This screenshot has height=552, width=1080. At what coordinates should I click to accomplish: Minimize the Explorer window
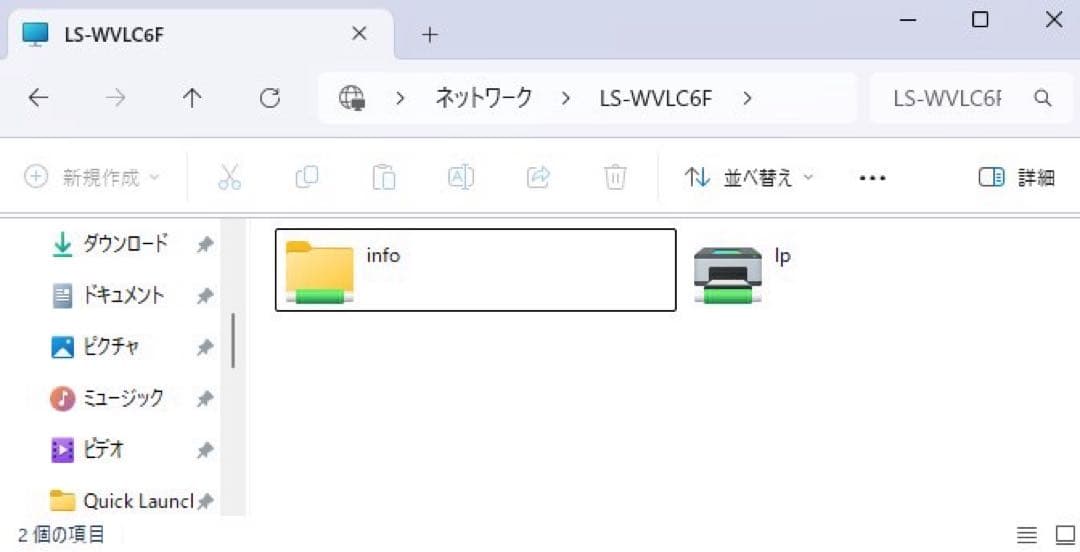point(908,20)
